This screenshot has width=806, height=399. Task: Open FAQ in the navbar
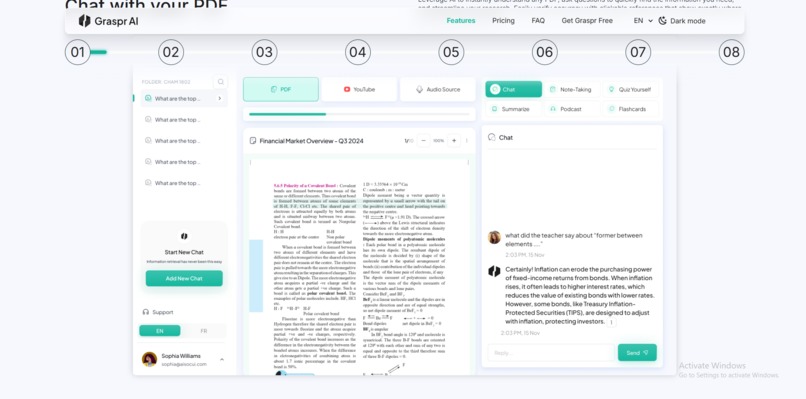pyautogui.click(x=538, y=21)
